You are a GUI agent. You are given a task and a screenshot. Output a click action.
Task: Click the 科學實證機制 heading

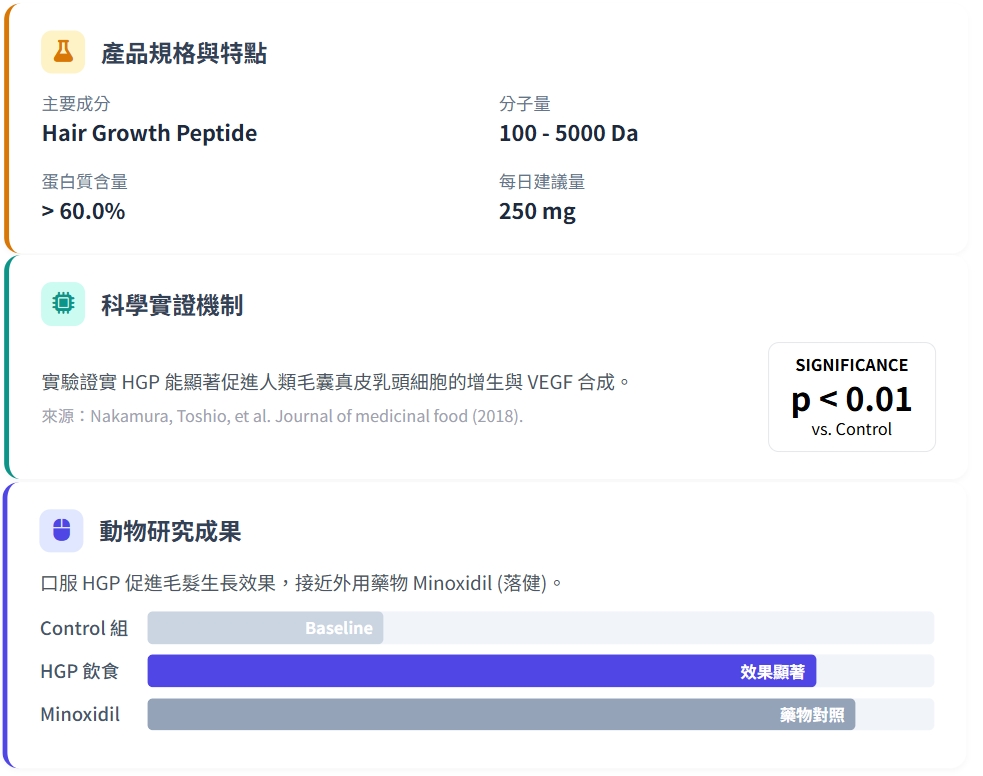point(172,305)
